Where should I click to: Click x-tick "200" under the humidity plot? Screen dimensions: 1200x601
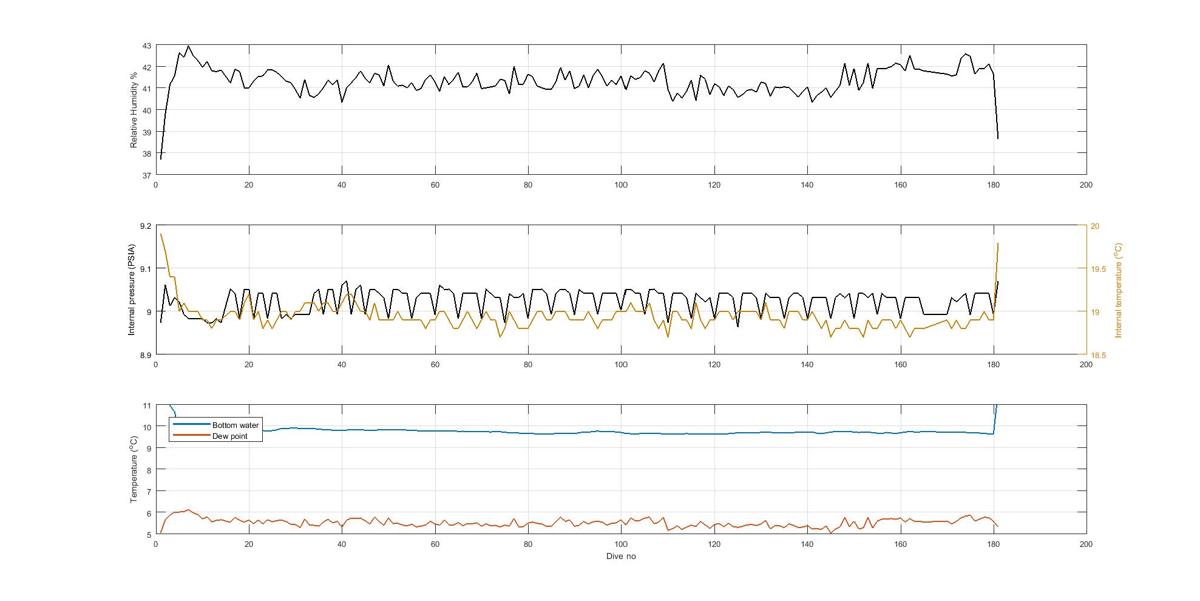pos(1086,185)
